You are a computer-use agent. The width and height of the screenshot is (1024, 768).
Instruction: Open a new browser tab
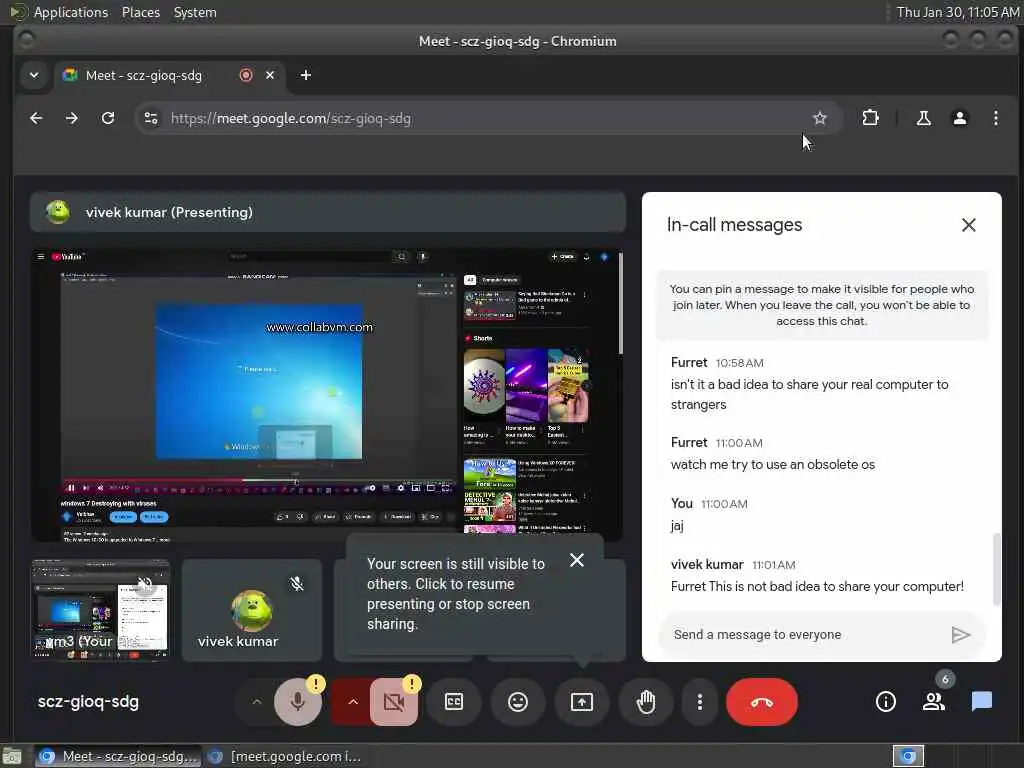pos(306,75)
